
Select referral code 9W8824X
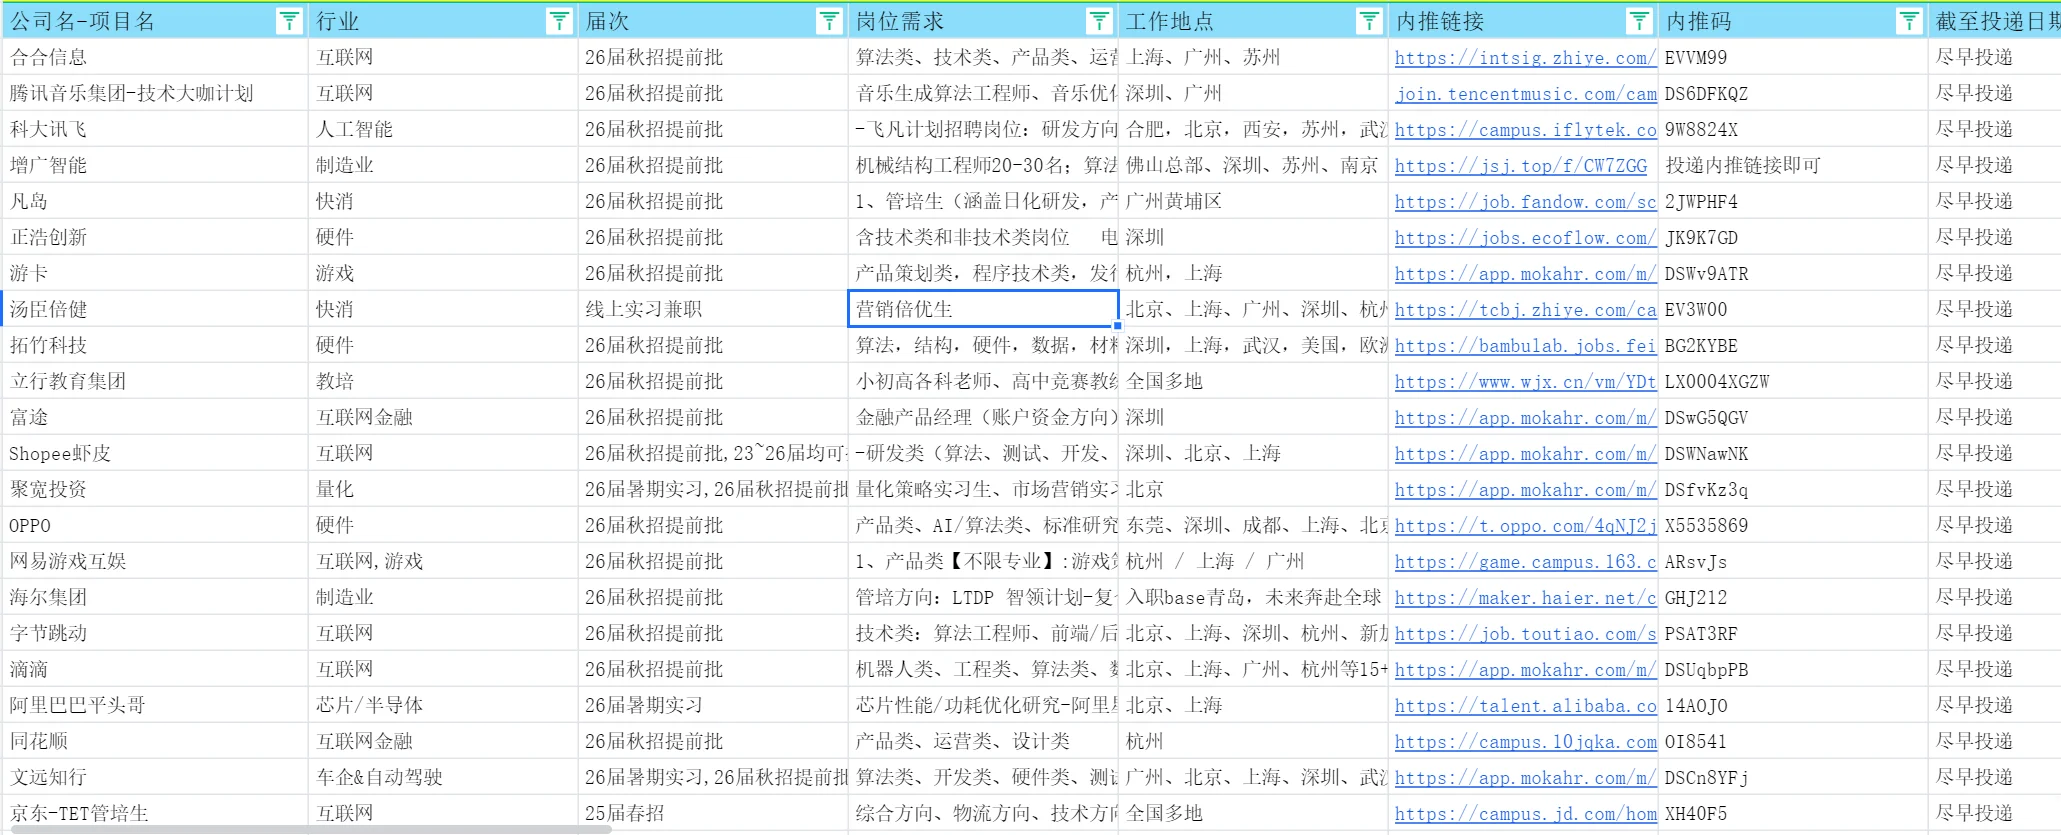pos(1793,130)
